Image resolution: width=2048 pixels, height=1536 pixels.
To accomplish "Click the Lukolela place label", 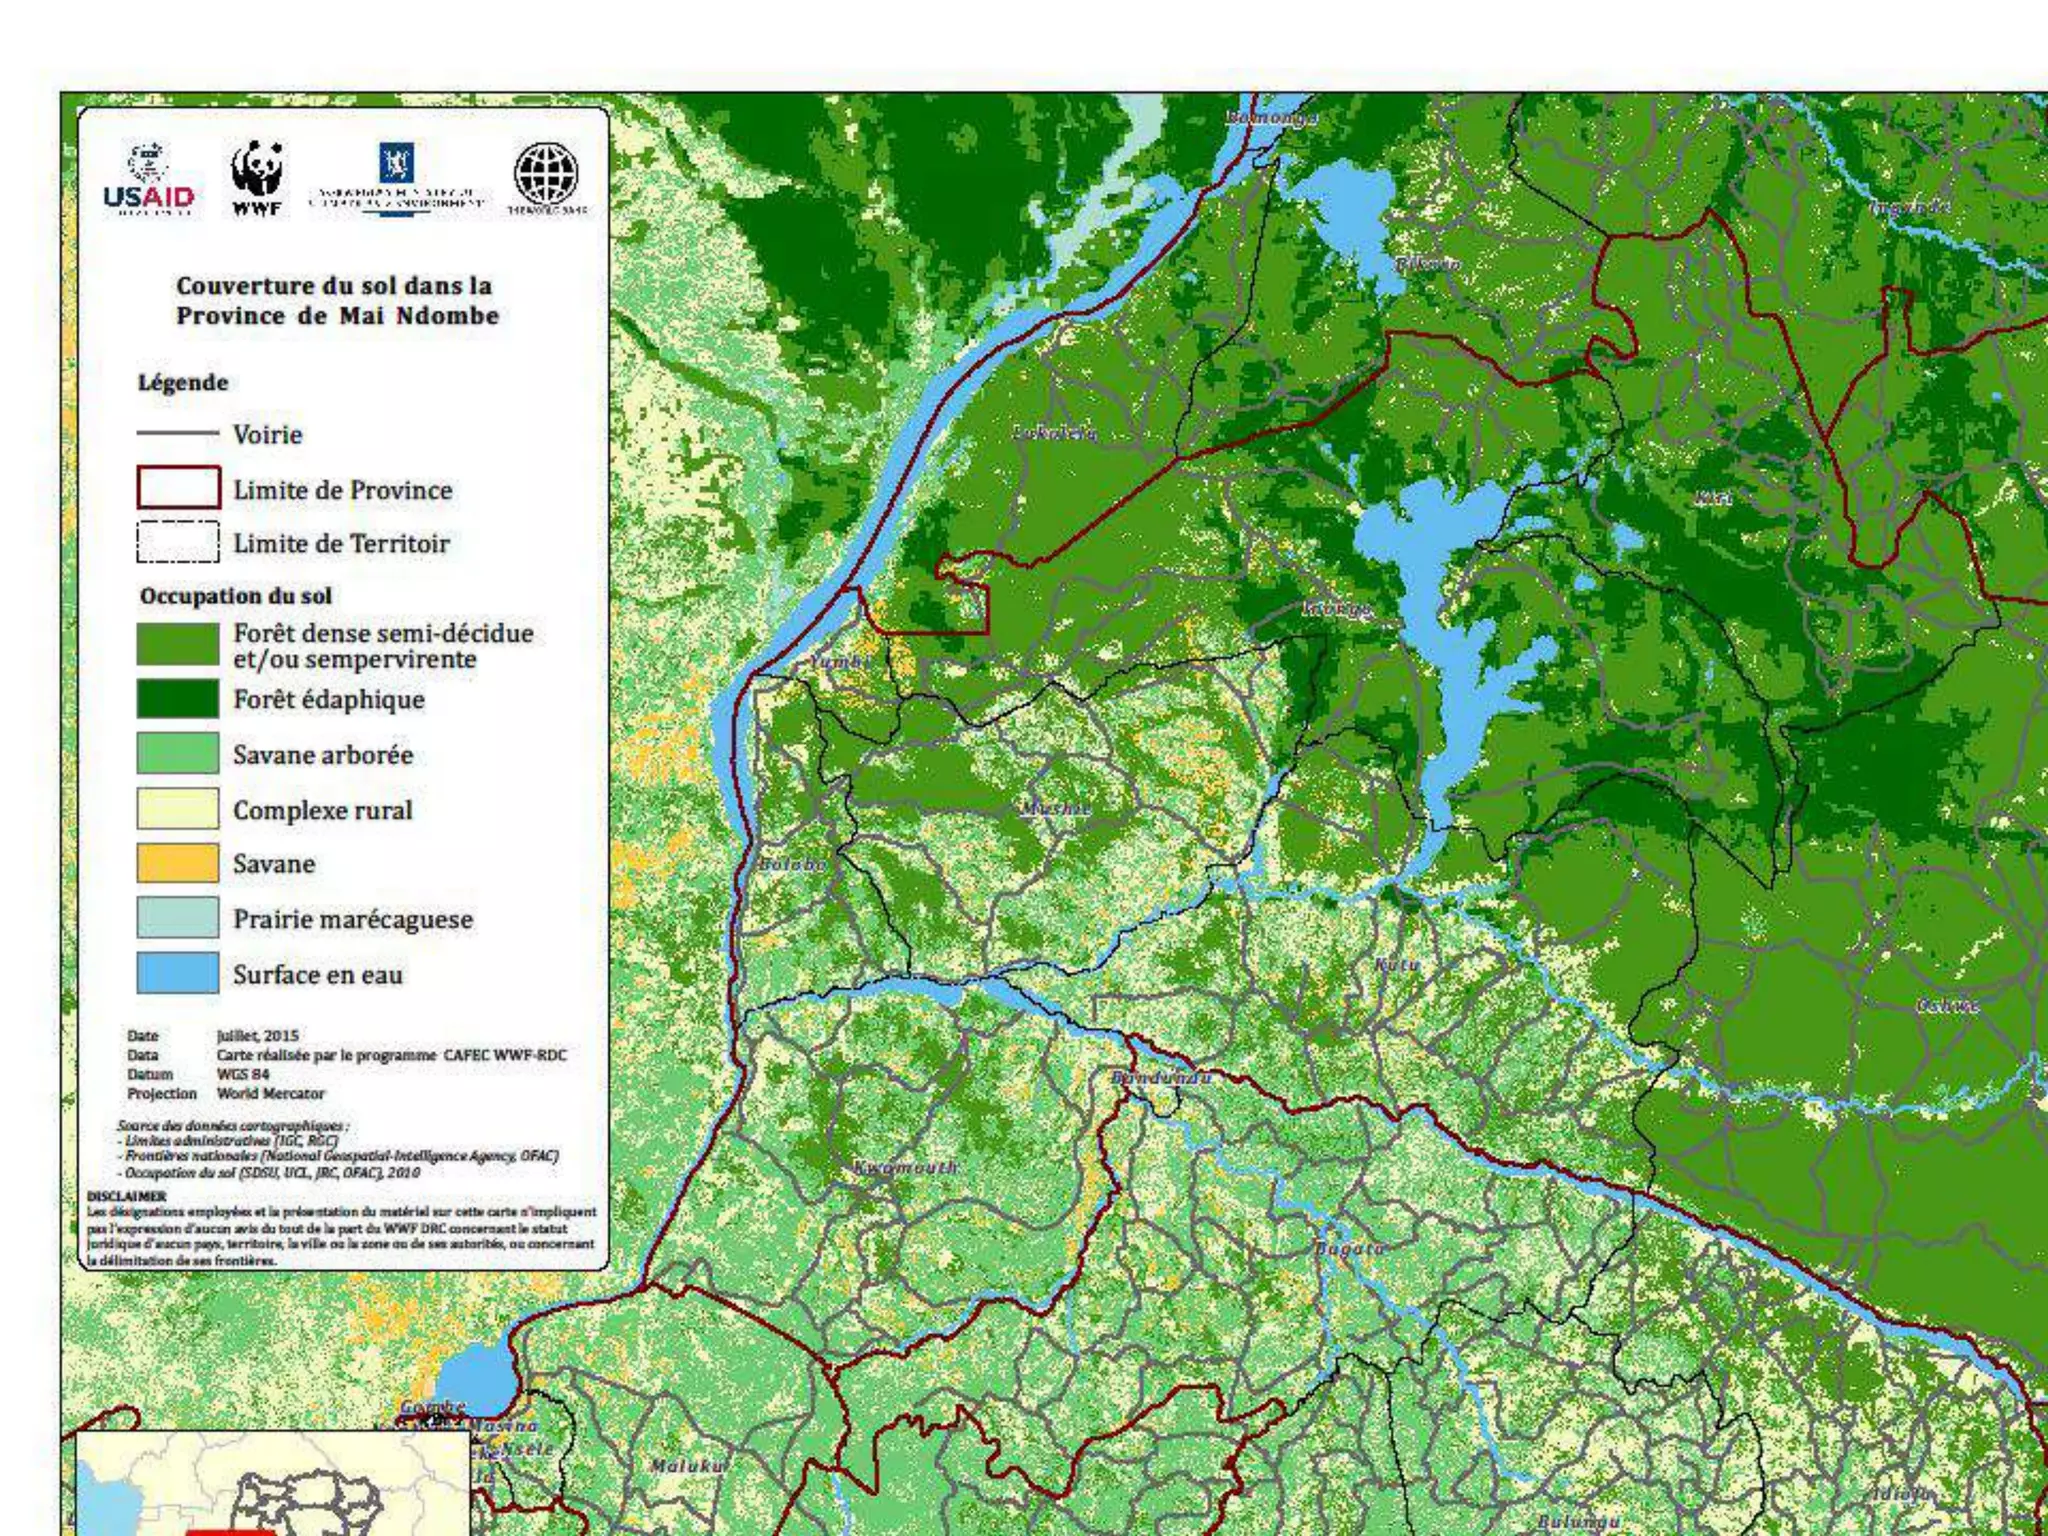I will click(1054, 433).
